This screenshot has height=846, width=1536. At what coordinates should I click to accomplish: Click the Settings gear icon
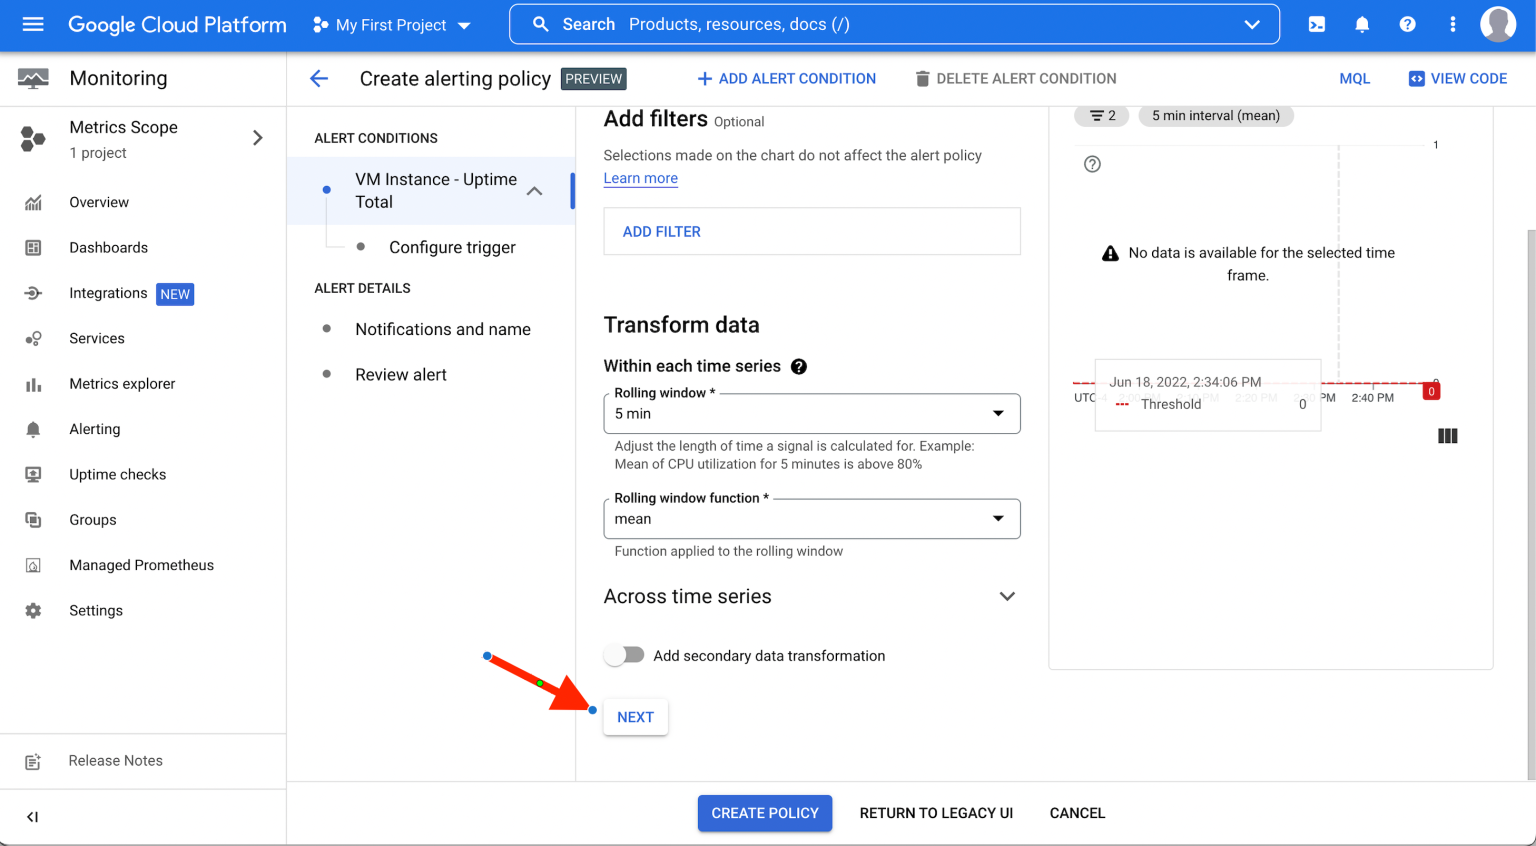[33, 610]
